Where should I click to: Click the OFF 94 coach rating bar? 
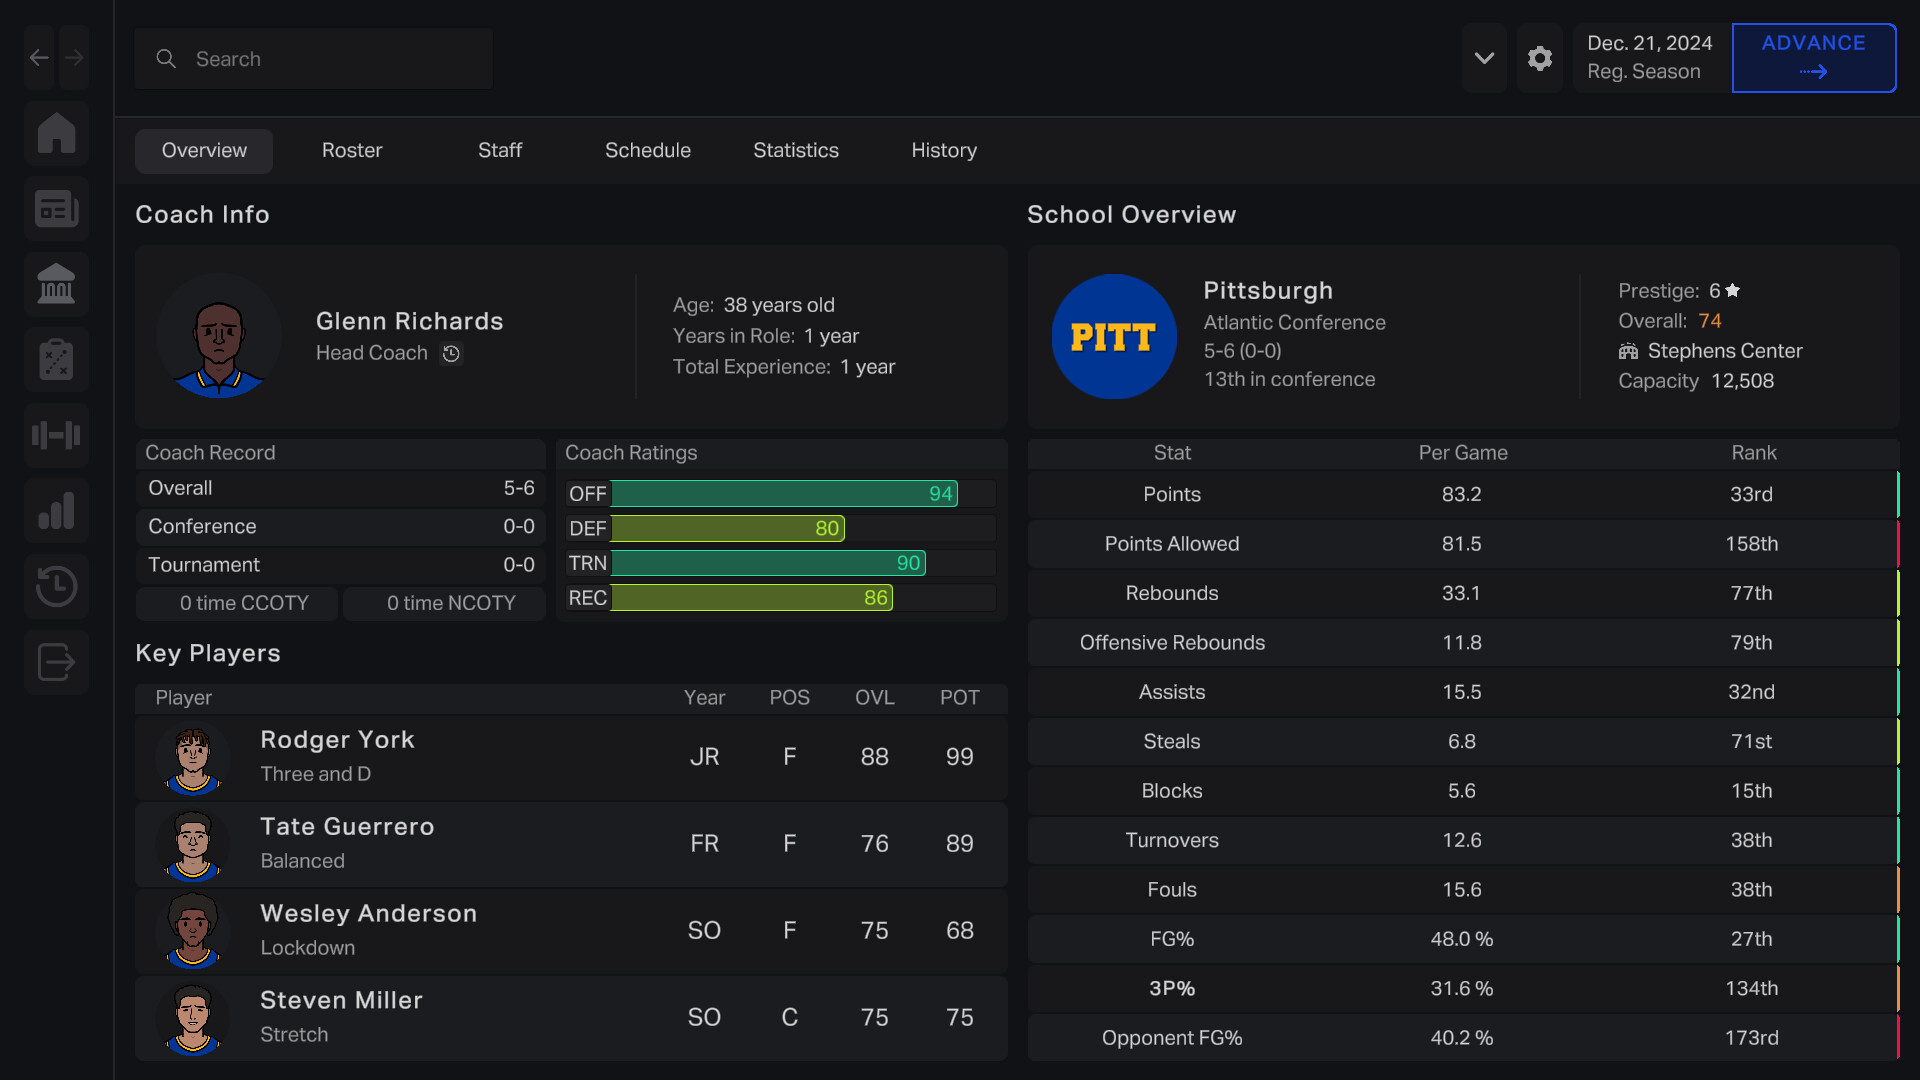(x=783, y=492)
